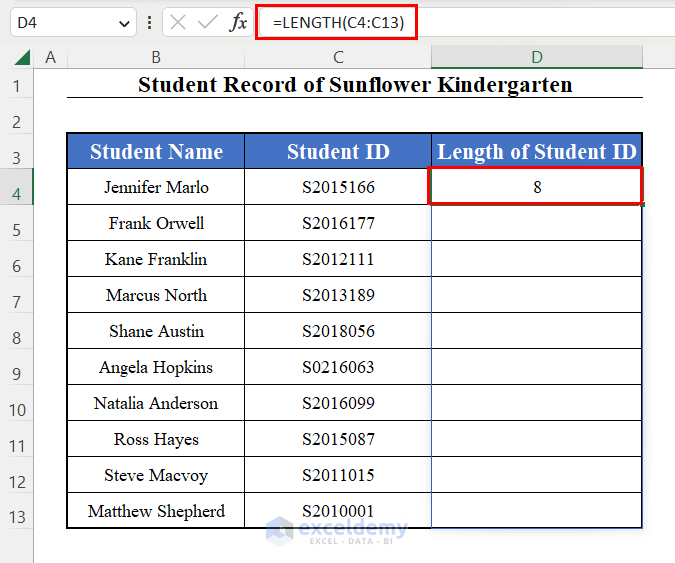Viewport: 675px width, 563px height.
Task: Select cell D4 containing value 8
Action: click(537, 187)
